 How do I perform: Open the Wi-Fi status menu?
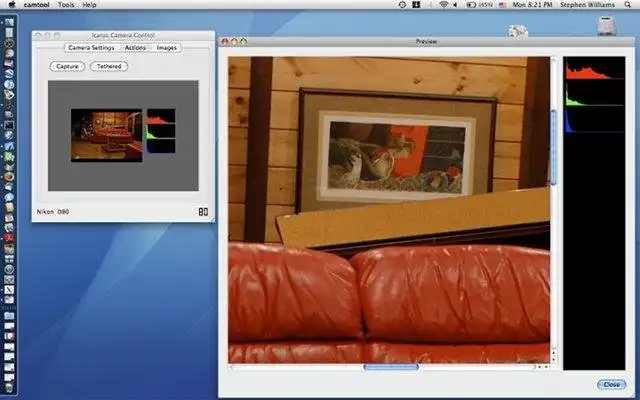point(444,5)
